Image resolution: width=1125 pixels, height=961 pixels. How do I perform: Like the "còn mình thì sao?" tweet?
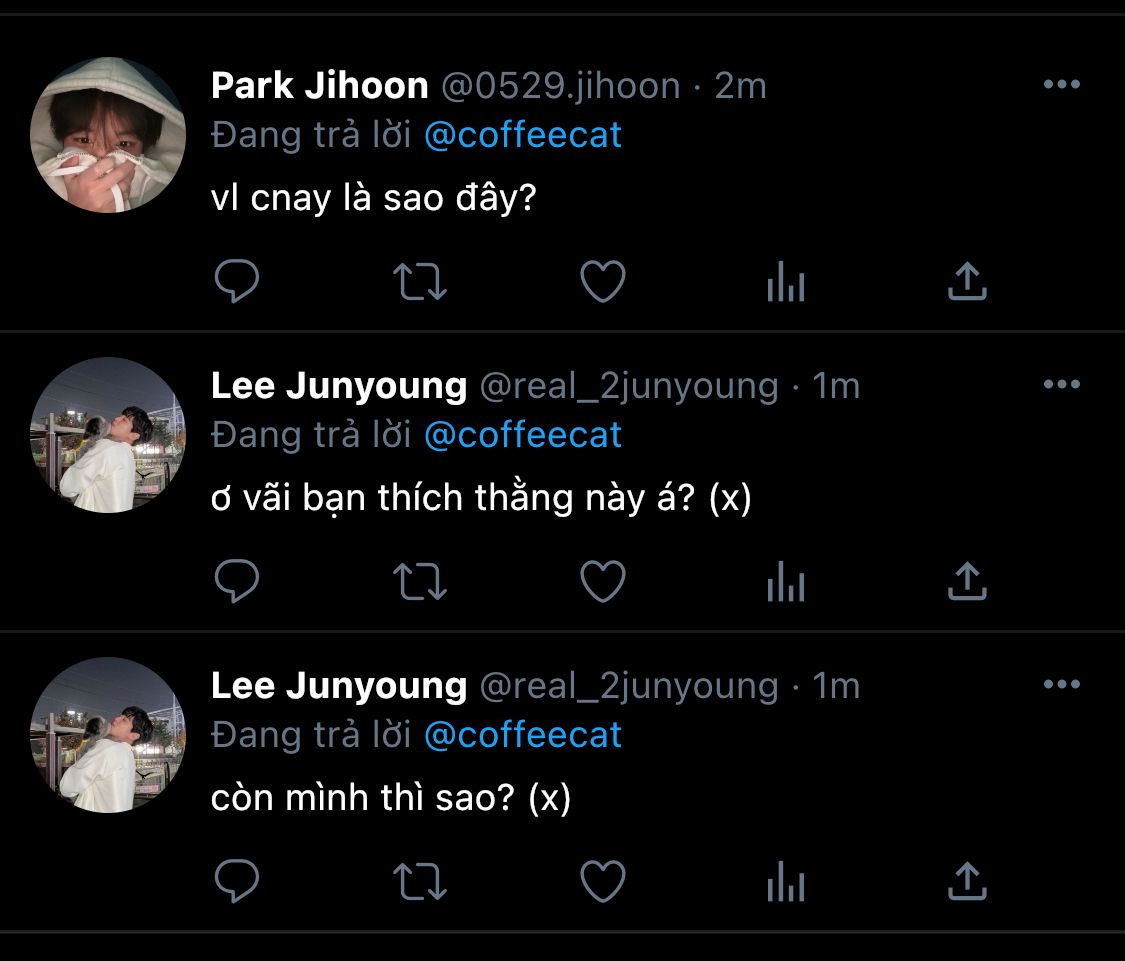coord(603,882)
